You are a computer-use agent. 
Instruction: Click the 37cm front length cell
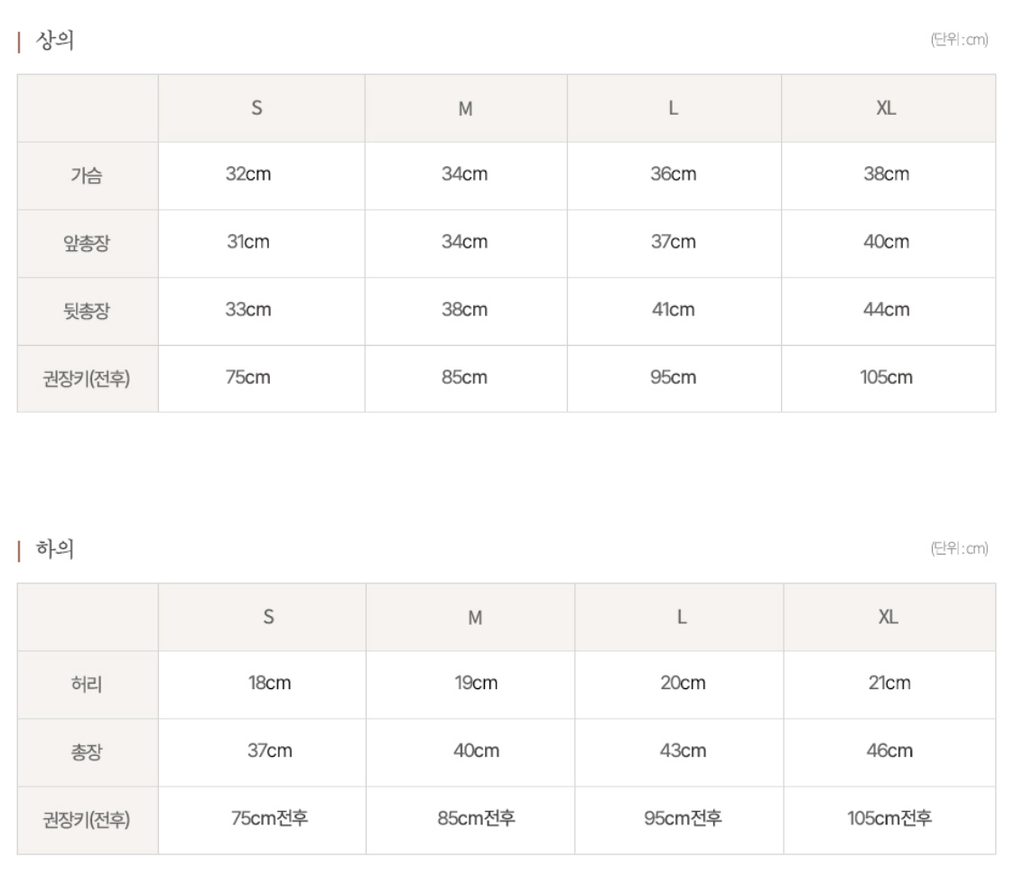point(673,242)
